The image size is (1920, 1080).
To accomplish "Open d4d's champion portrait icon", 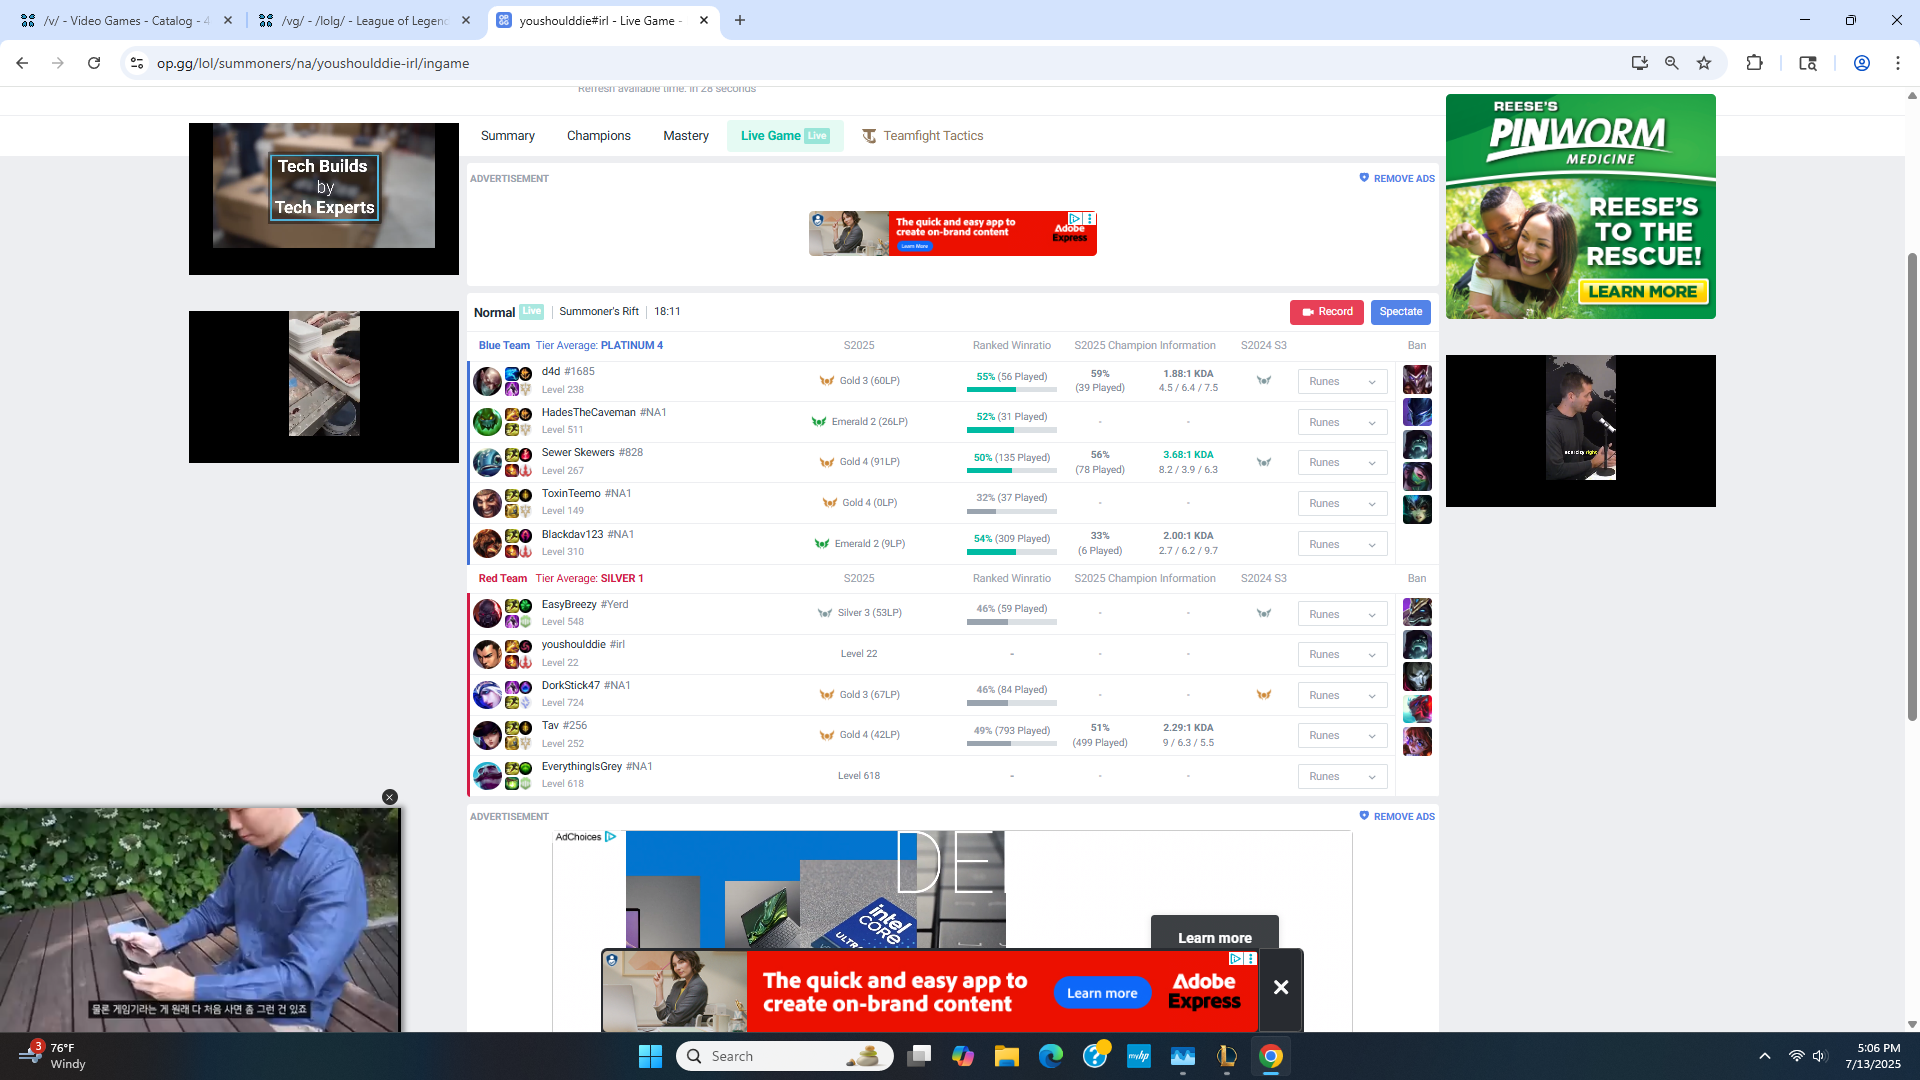I will [487, 381].
